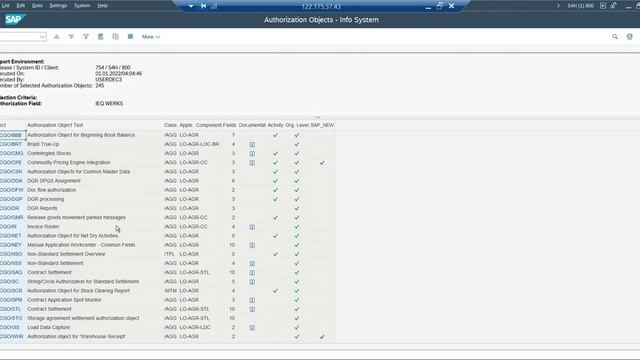Open documentation for Brazil True-Up
Image resolution: width=640 pixels, height=360 pixels.
[252, 144]
